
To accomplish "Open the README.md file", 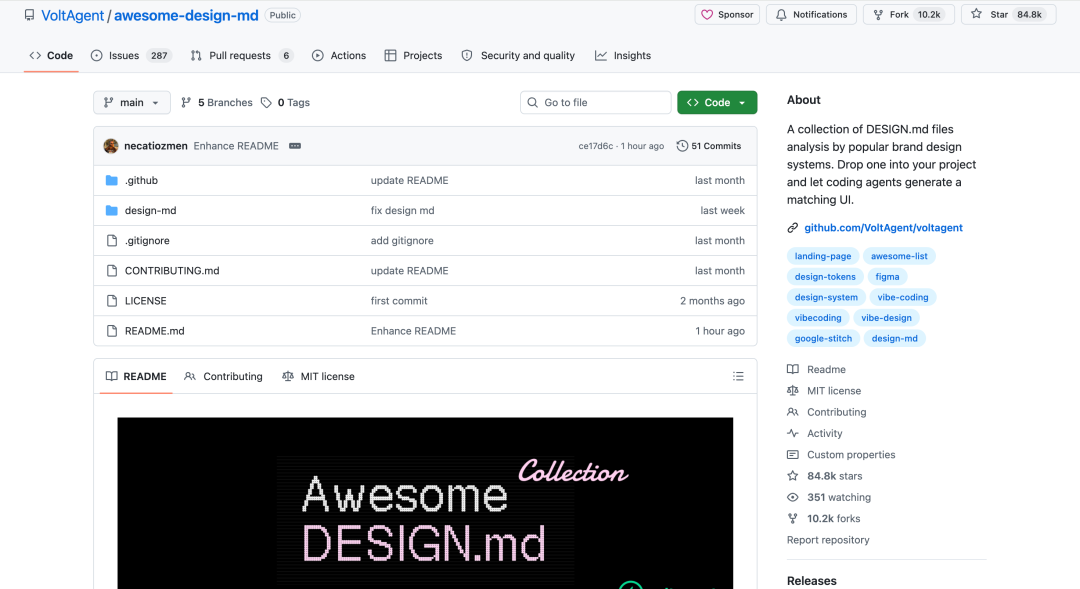I will click(x=154, y=331).
